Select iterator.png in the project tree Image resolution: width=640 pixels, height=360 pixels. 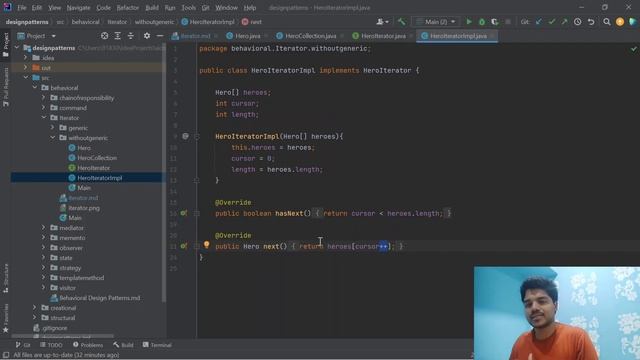(x=84, y=208)
